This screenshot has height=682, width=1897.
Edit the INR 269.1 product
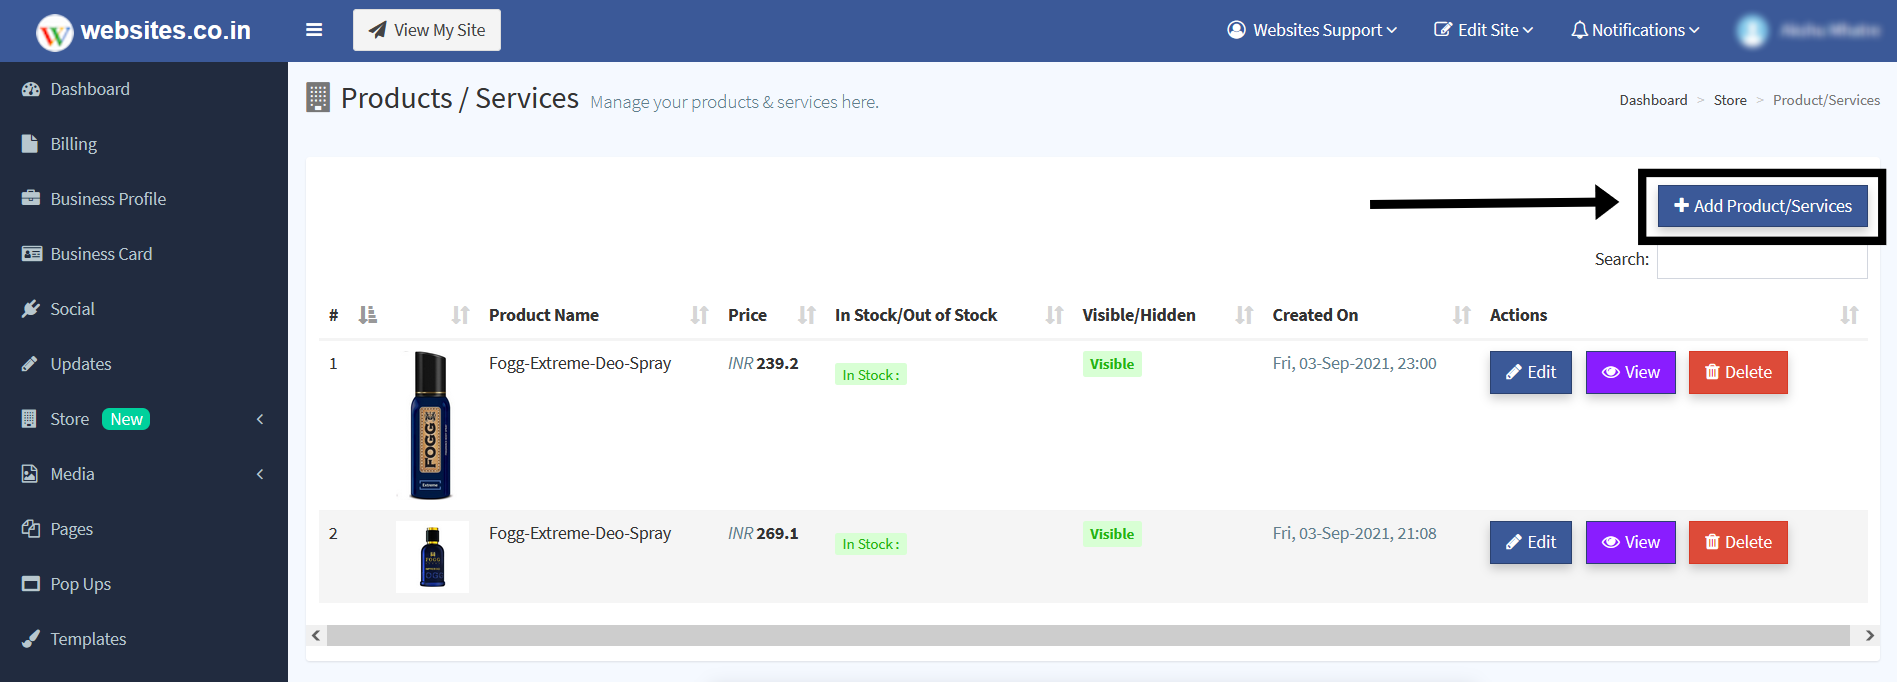(1531, 542)
